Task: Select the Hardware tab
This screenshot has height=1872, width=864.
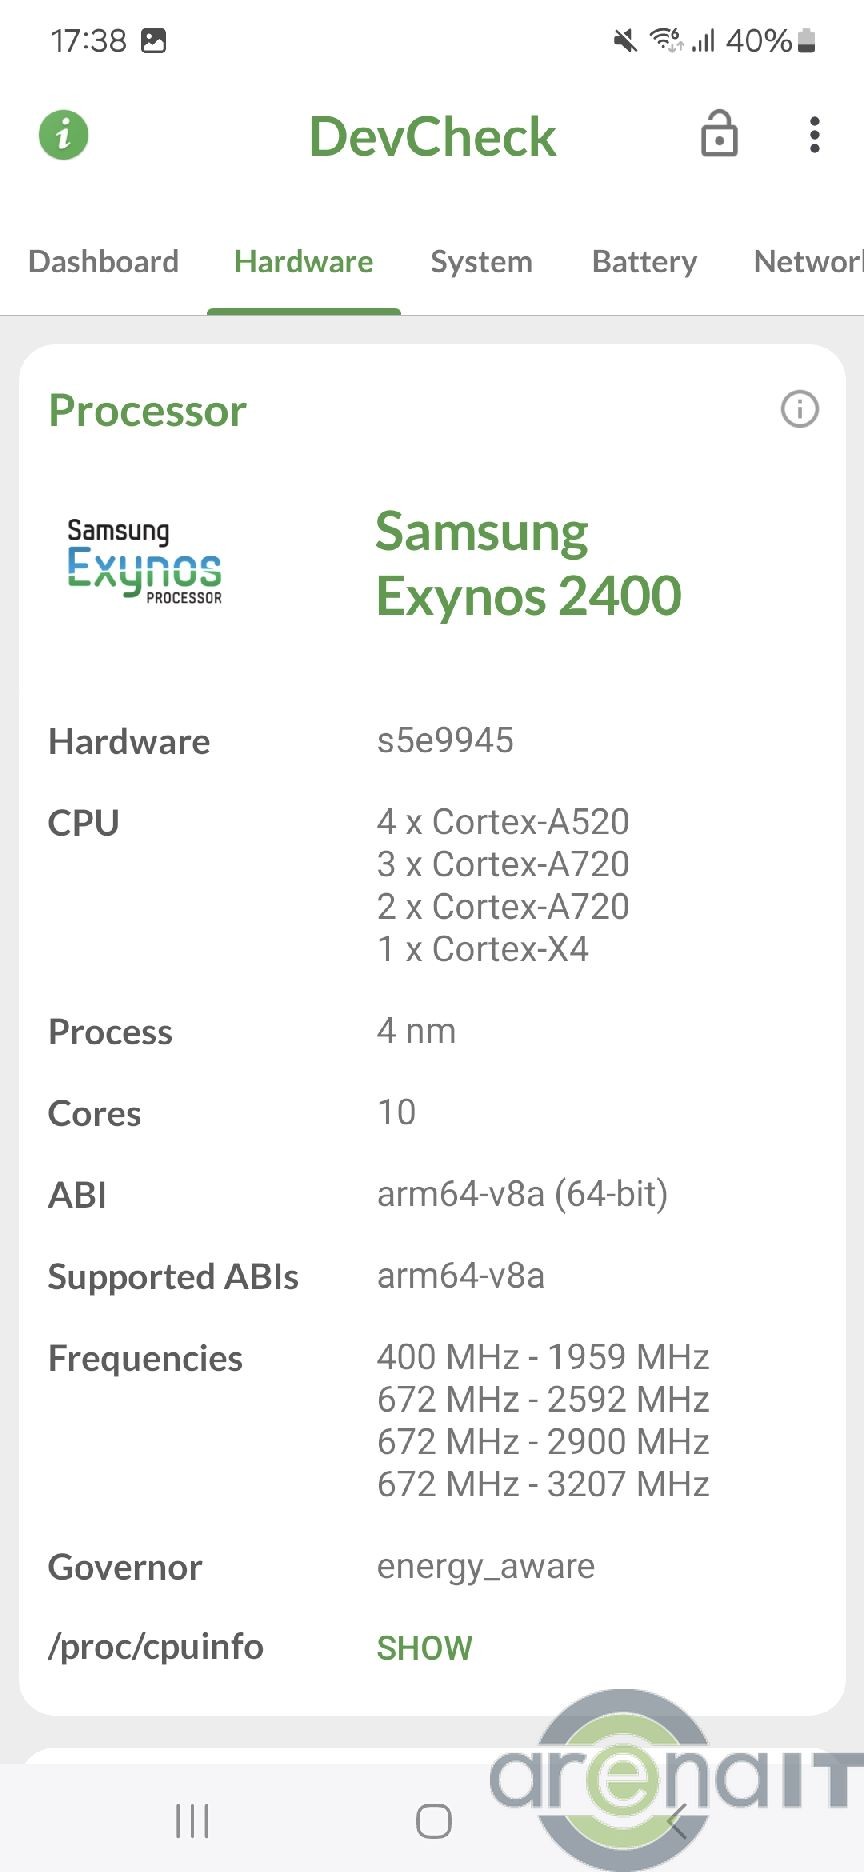Action: click(303, 262)
